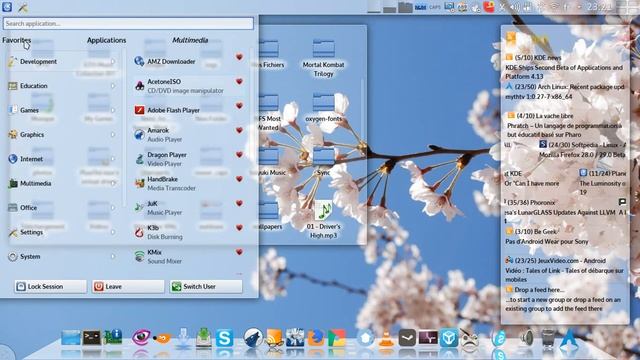The image size is (640, 360).
Task: Click the red tray notification icon
Action: 489,7
